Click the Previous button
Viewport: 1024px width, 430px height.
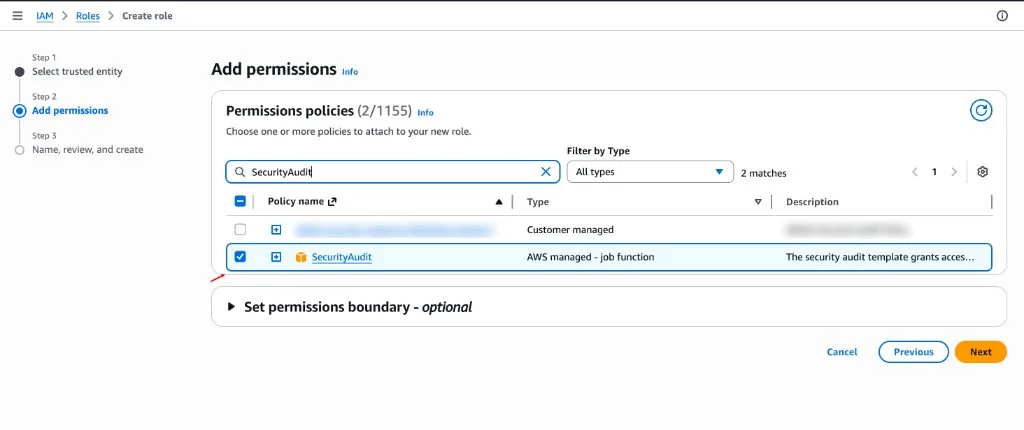914,352
